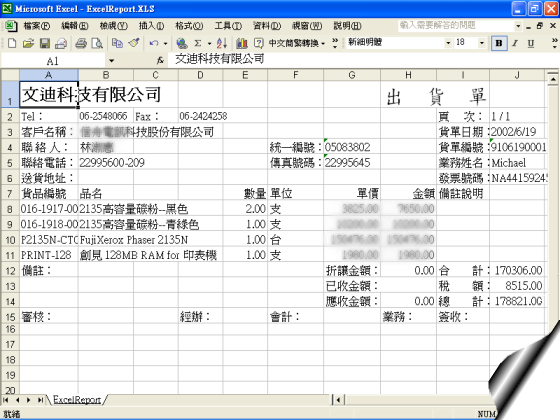Image resolution: width=560 pixels, height=420 pixels.
Task: Minimize the workbook window in menu bar
Action: point(528,26)
